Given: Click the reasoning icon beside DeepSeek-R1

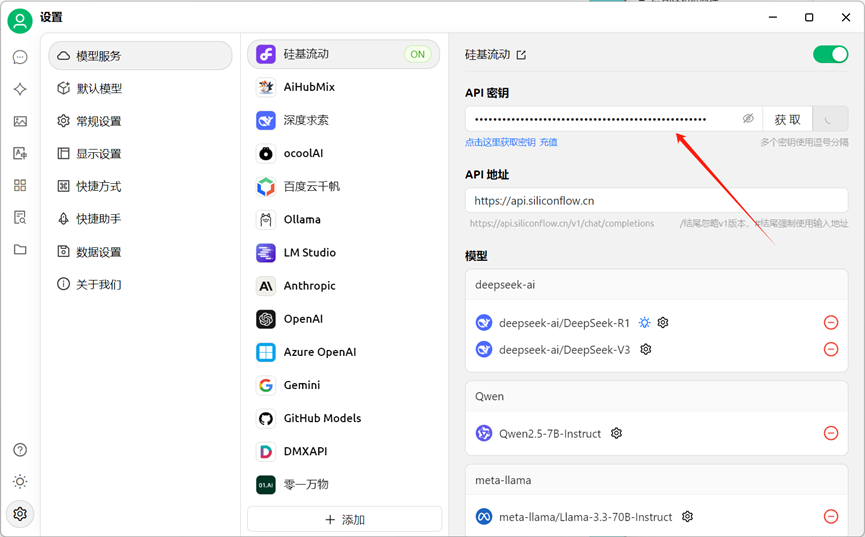Looking at the screenshot, I should 644,322.
